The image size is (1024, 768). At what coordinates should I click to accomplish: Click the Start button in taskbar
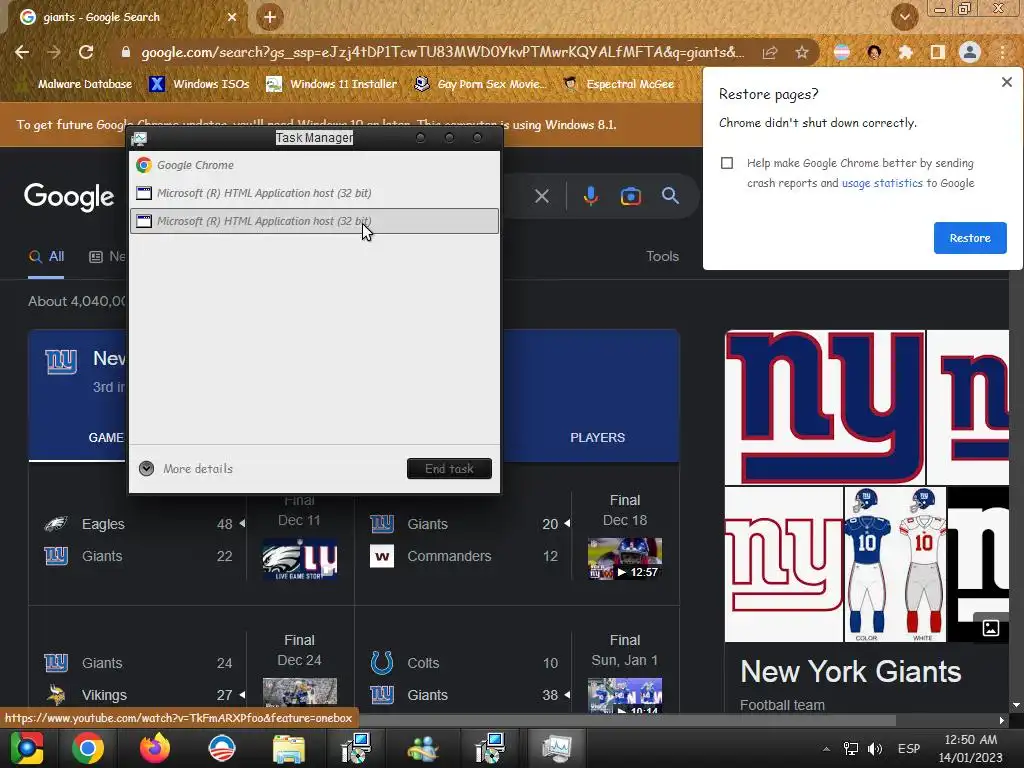click(27, 748)
